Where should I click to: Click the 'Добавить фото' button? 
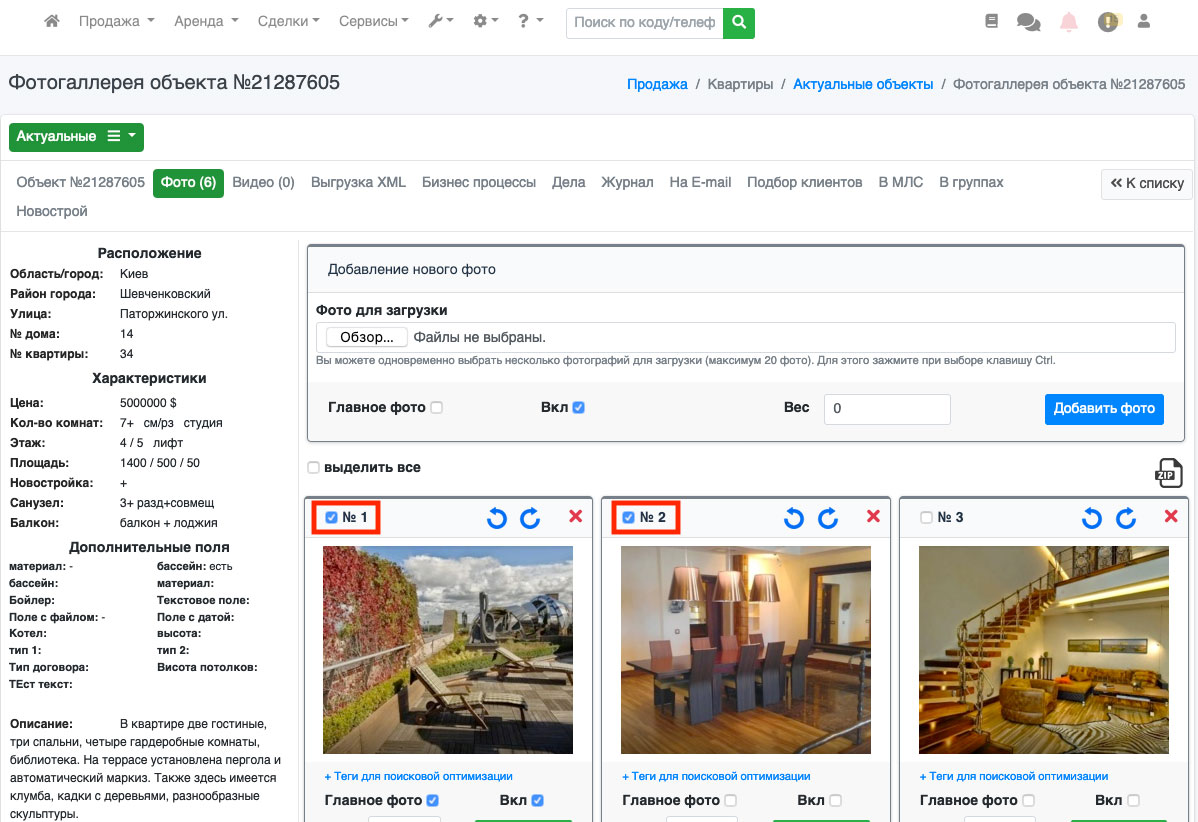(1104, 409)
